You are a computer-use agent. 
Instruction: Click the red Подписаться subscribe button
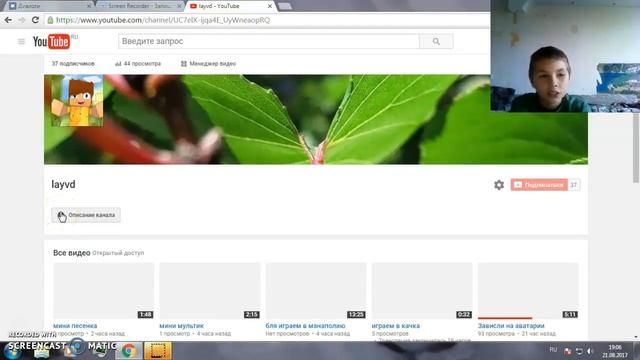coord(539,185)
